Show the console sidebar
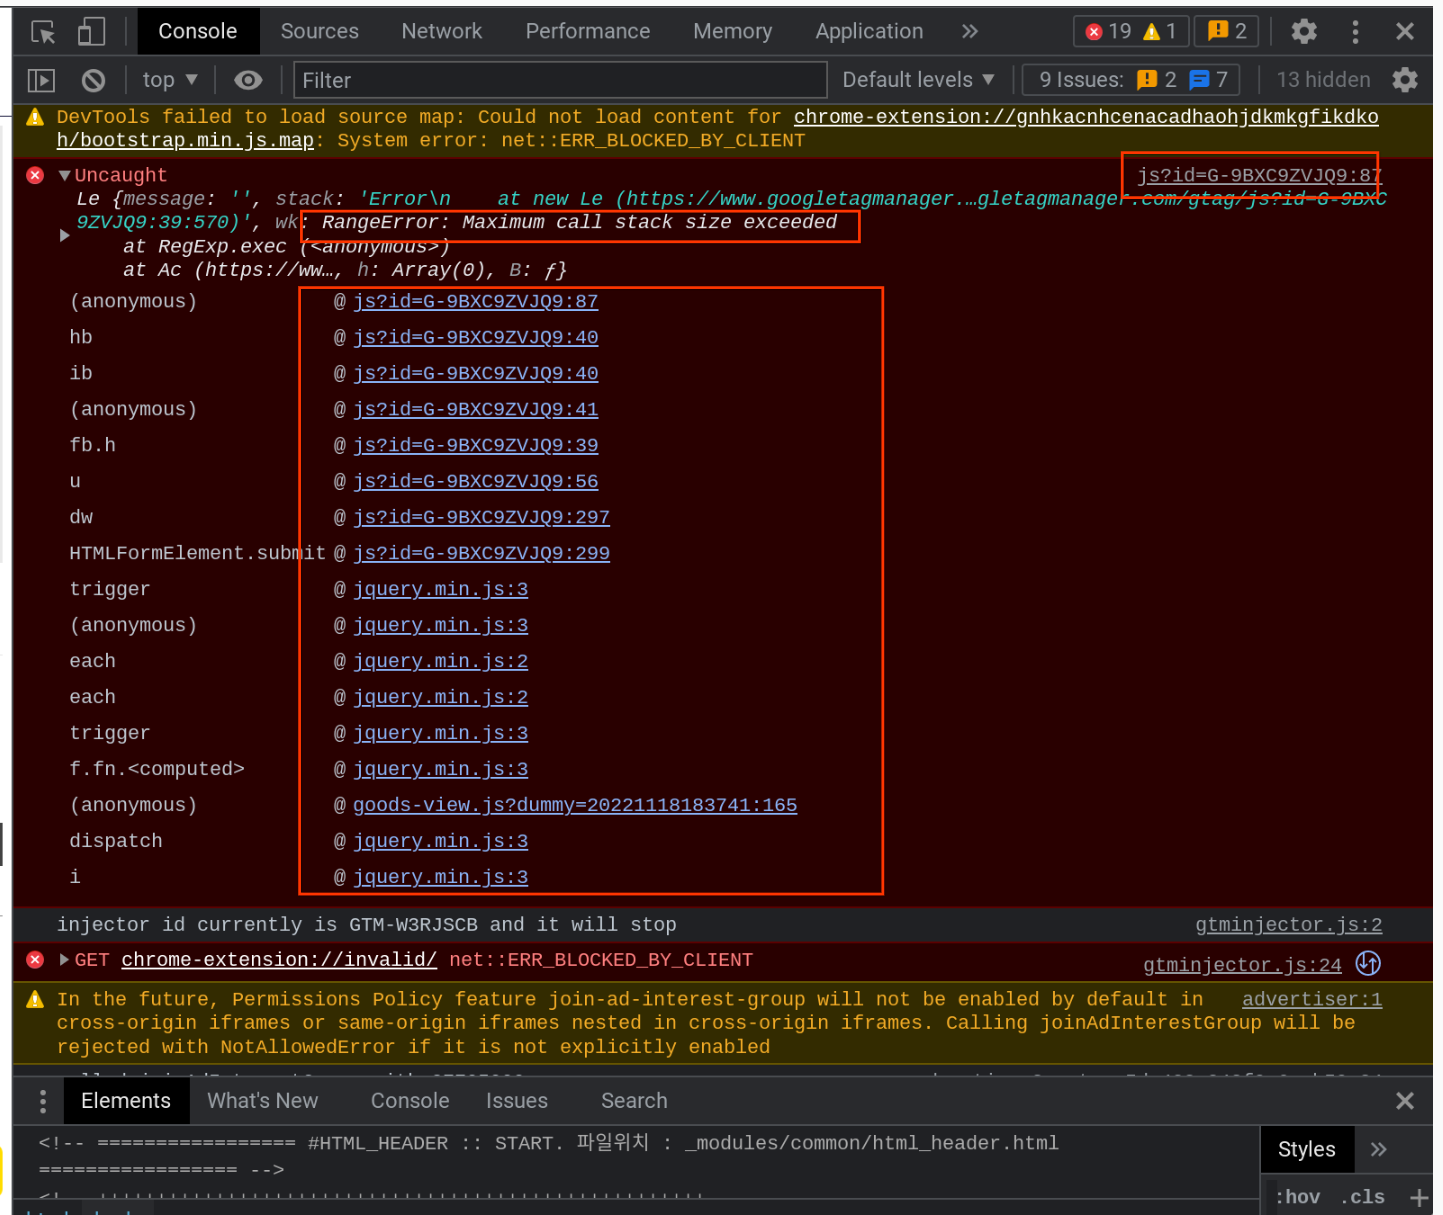 pos(41,80)
